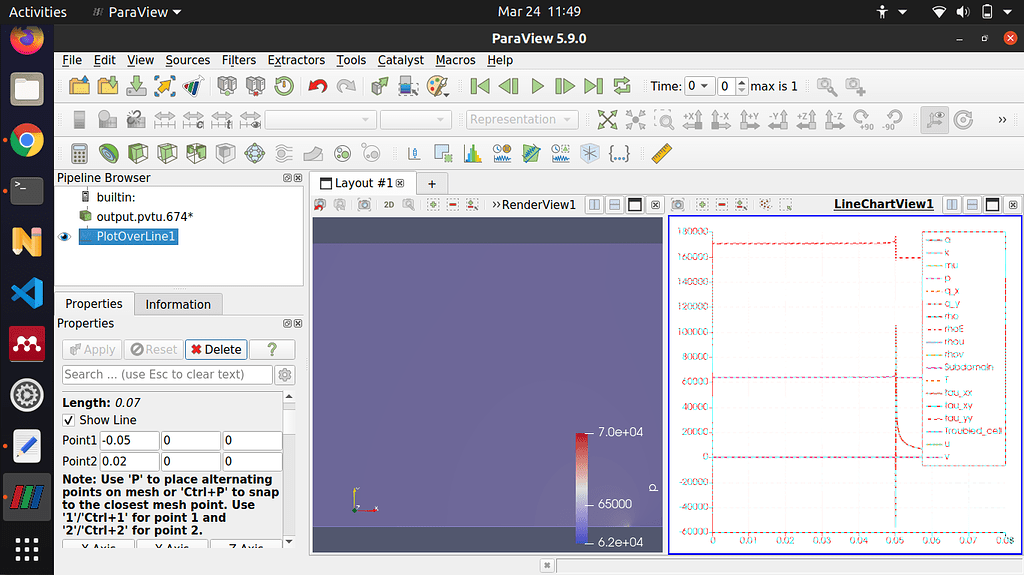
Task: Click the Histogram filter icon
Action: click(472, 154)
